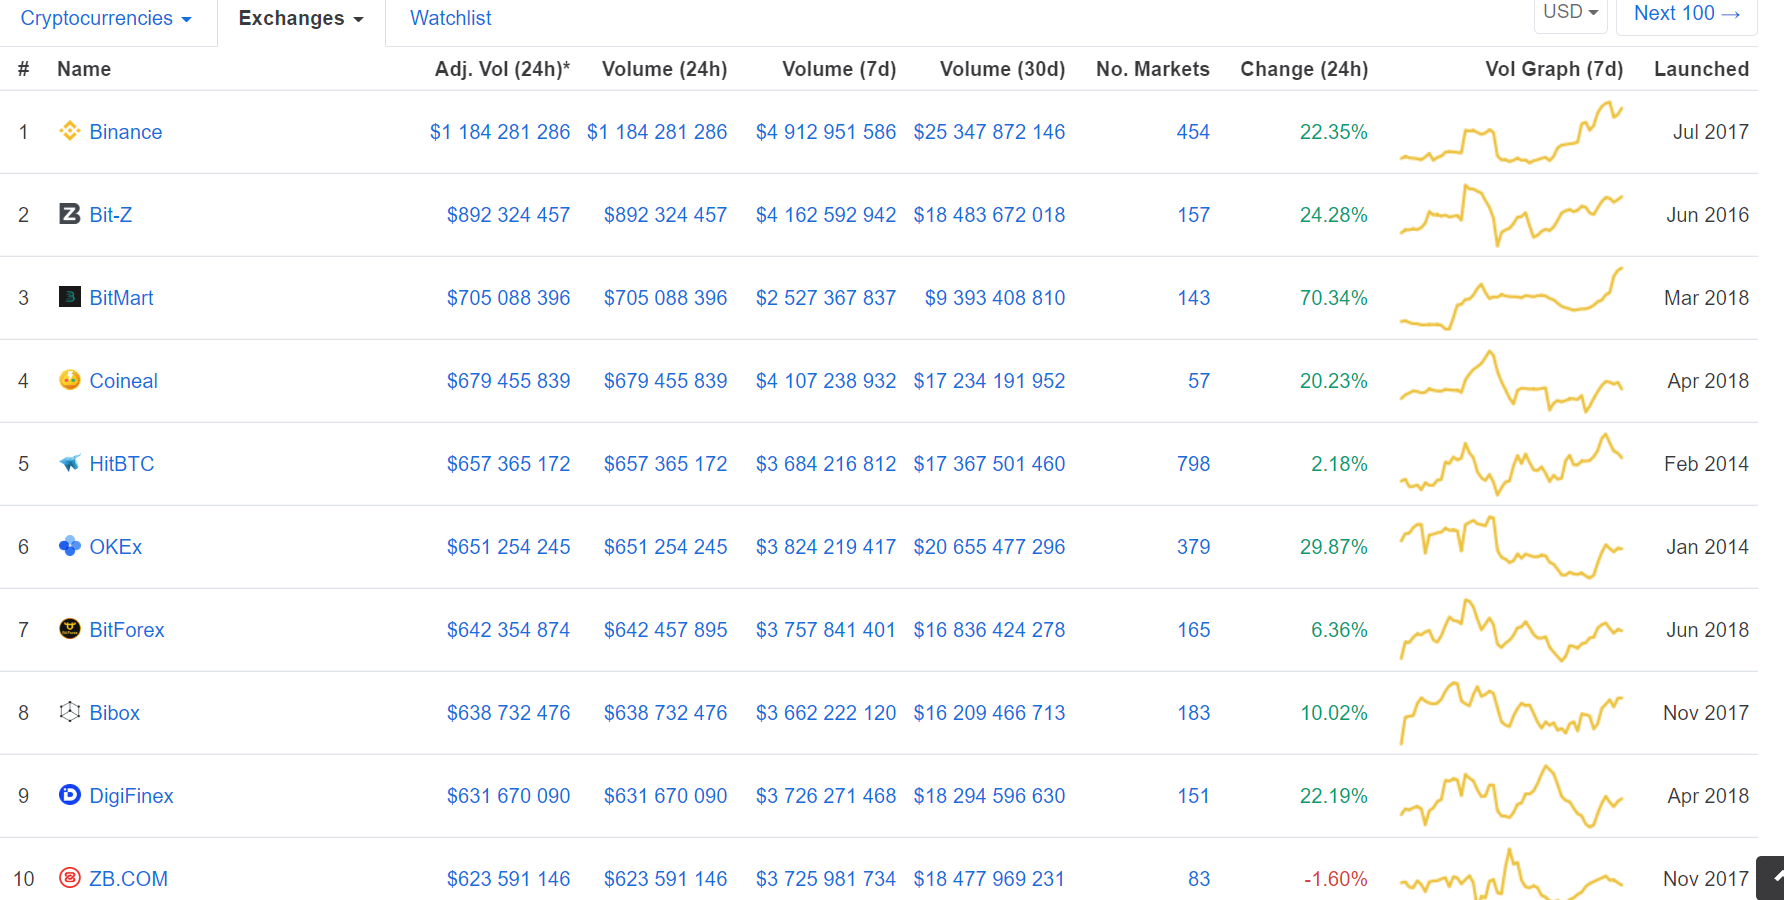Click BitMart 24h volume $705 088 396

(665, 298)
